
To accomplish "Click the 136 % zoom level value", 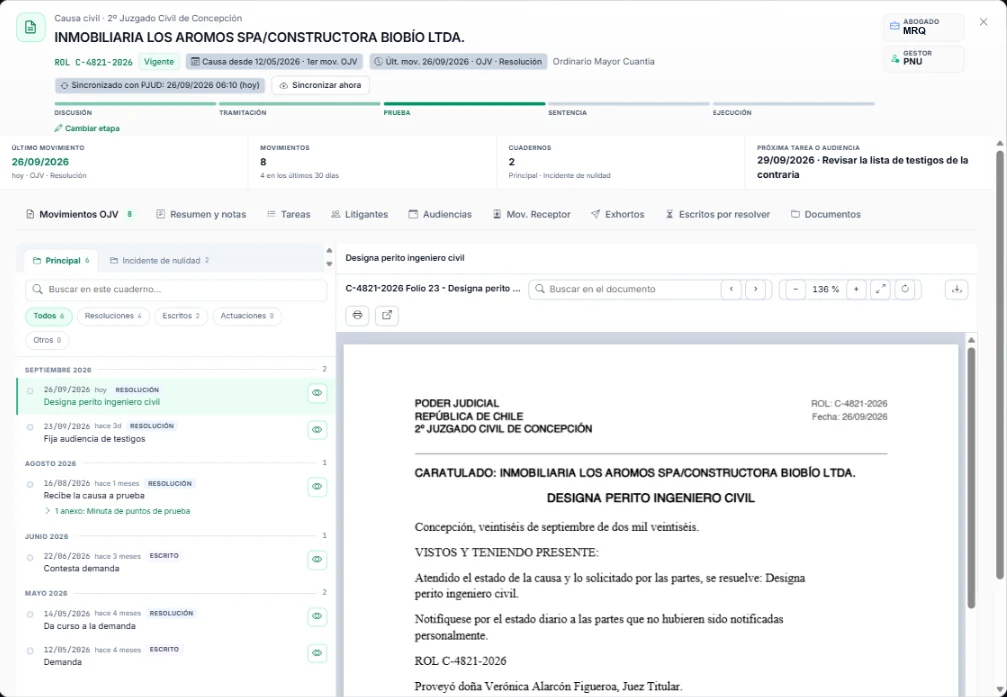I will tap(825, 290).
